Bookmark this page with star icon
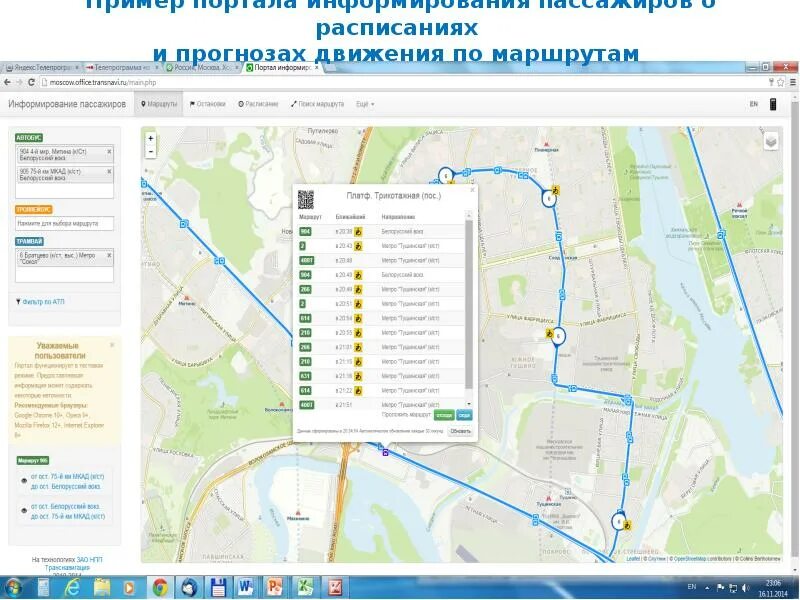This screenshot has width=800, height=600. 780,82
